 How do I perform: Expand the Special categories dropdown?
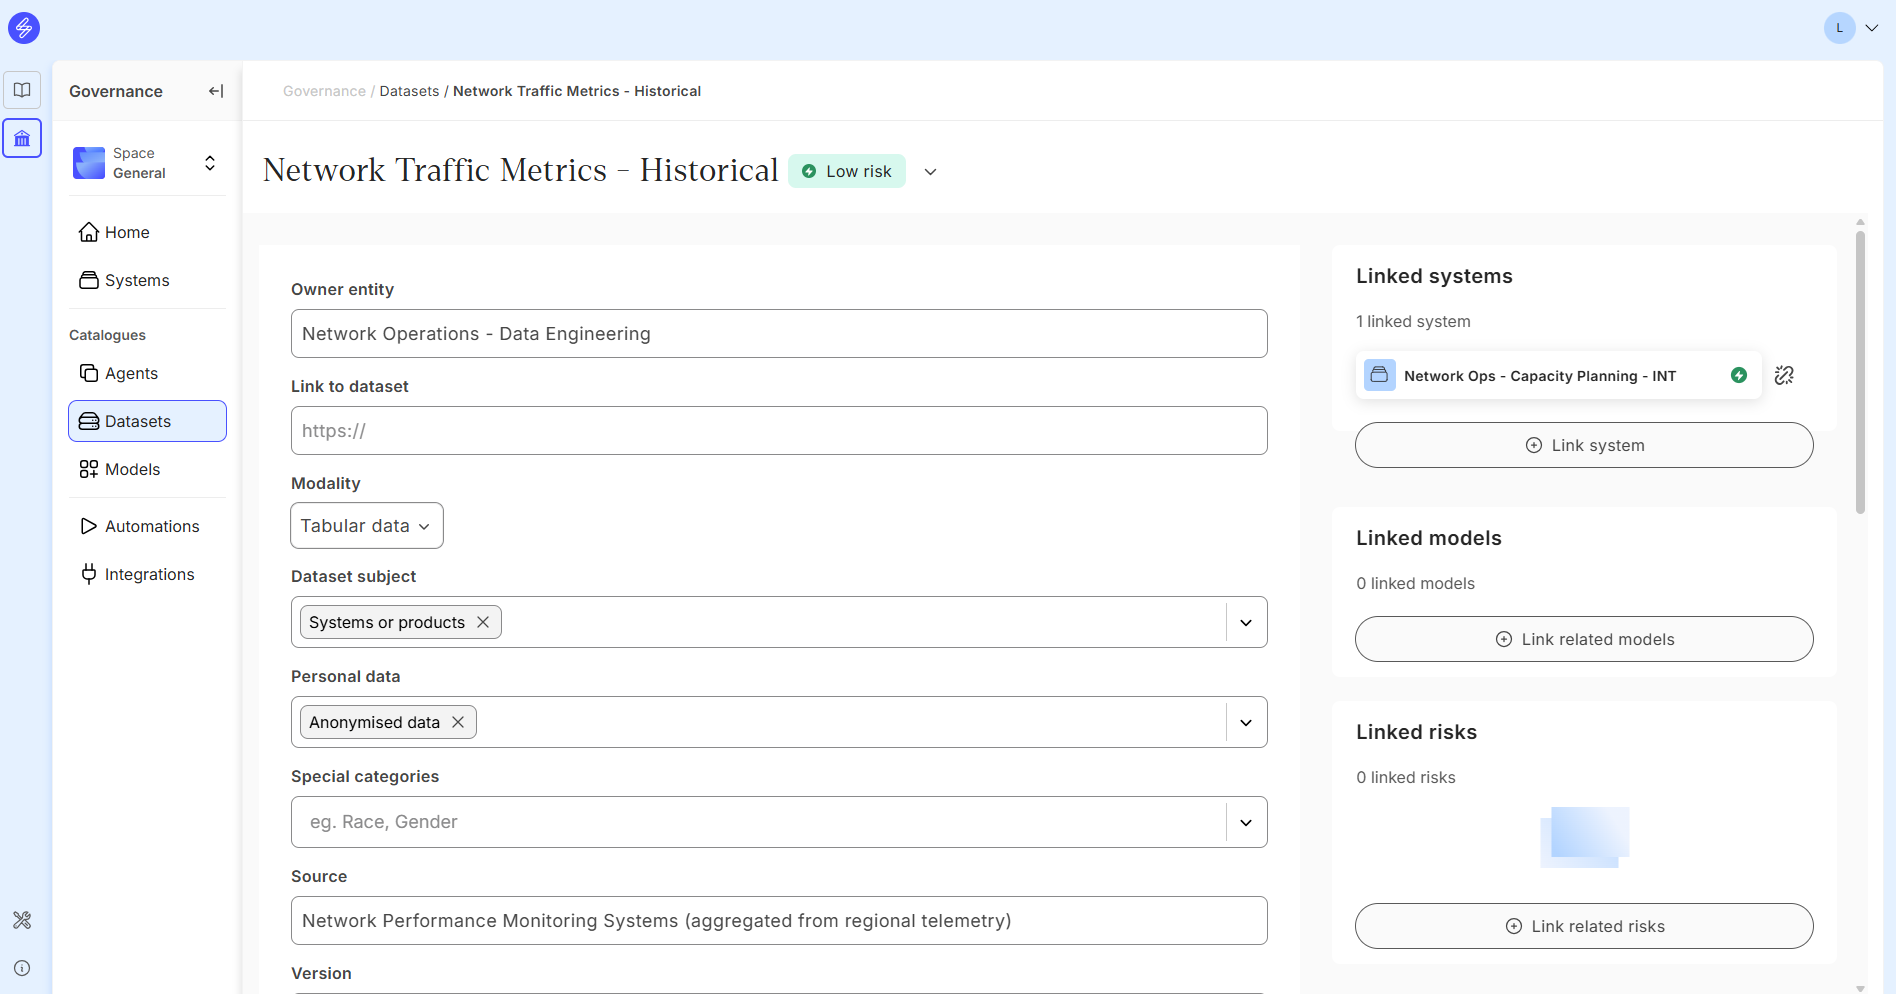pos(1246,822)
